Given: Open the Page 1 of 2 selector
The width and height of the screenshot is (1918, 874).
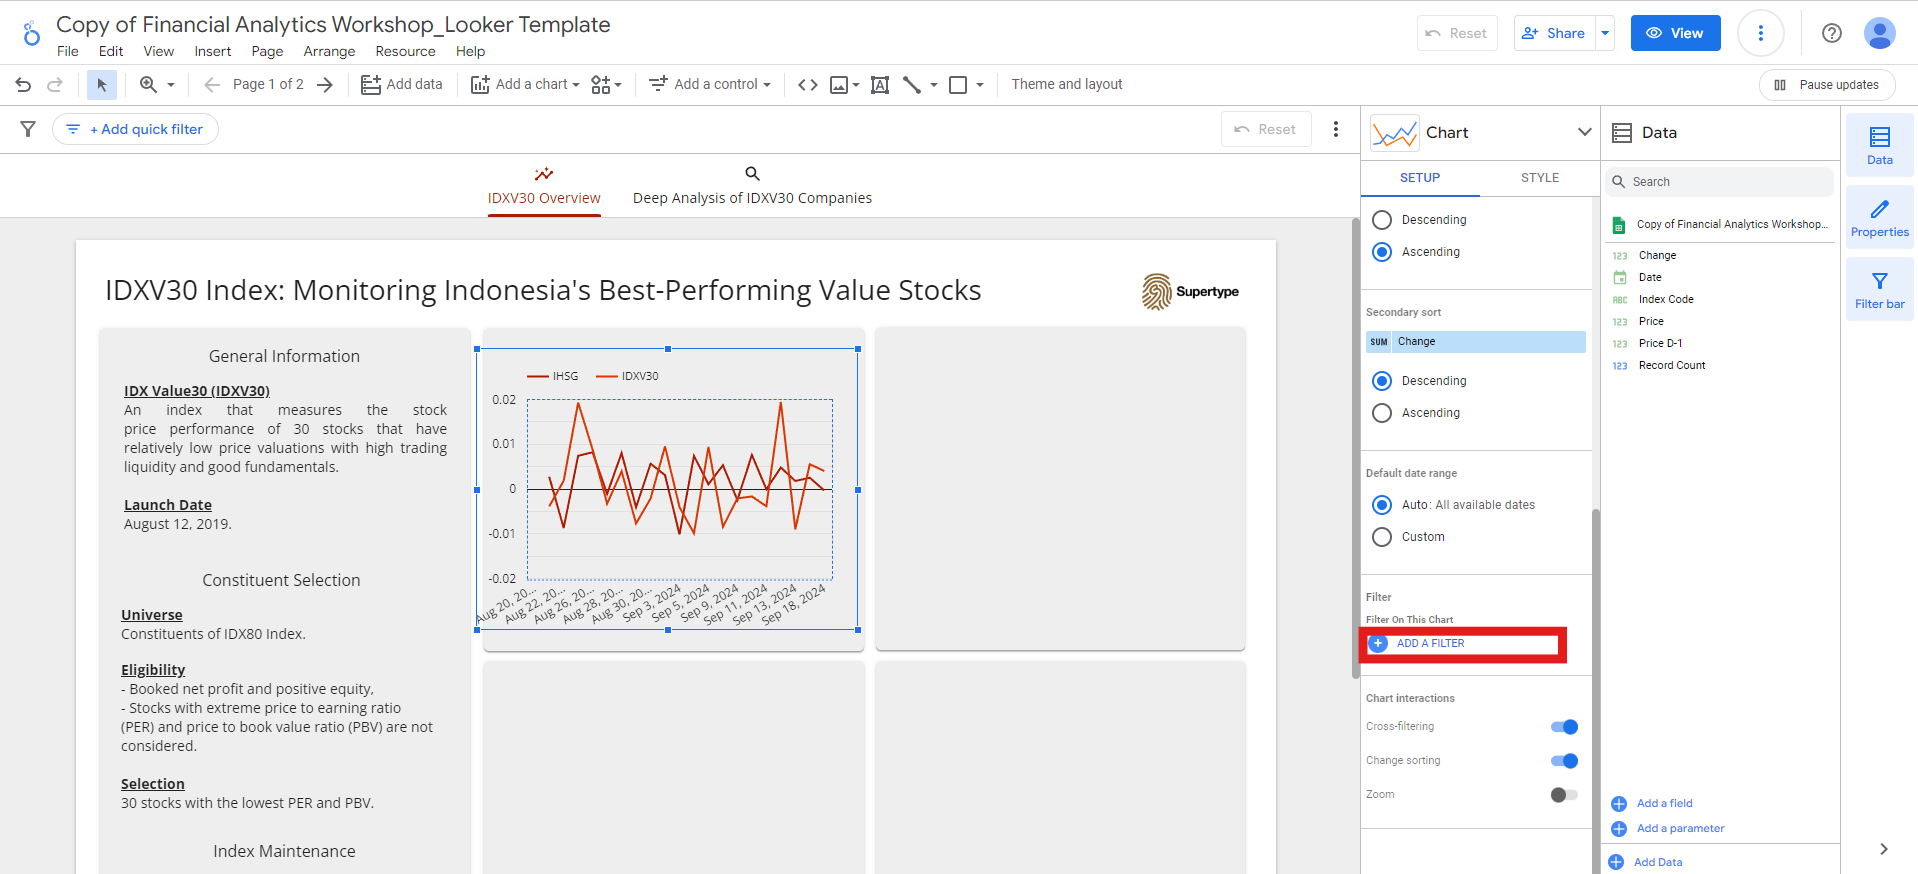Looking at the screenshot, I should point(268,85).
